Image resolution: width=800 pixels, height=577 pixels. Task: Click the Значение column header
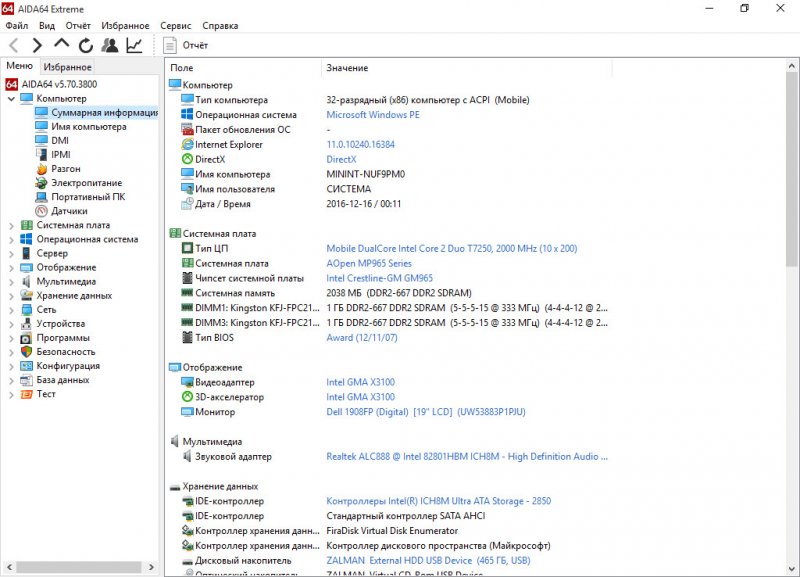(x=347, y=68)
